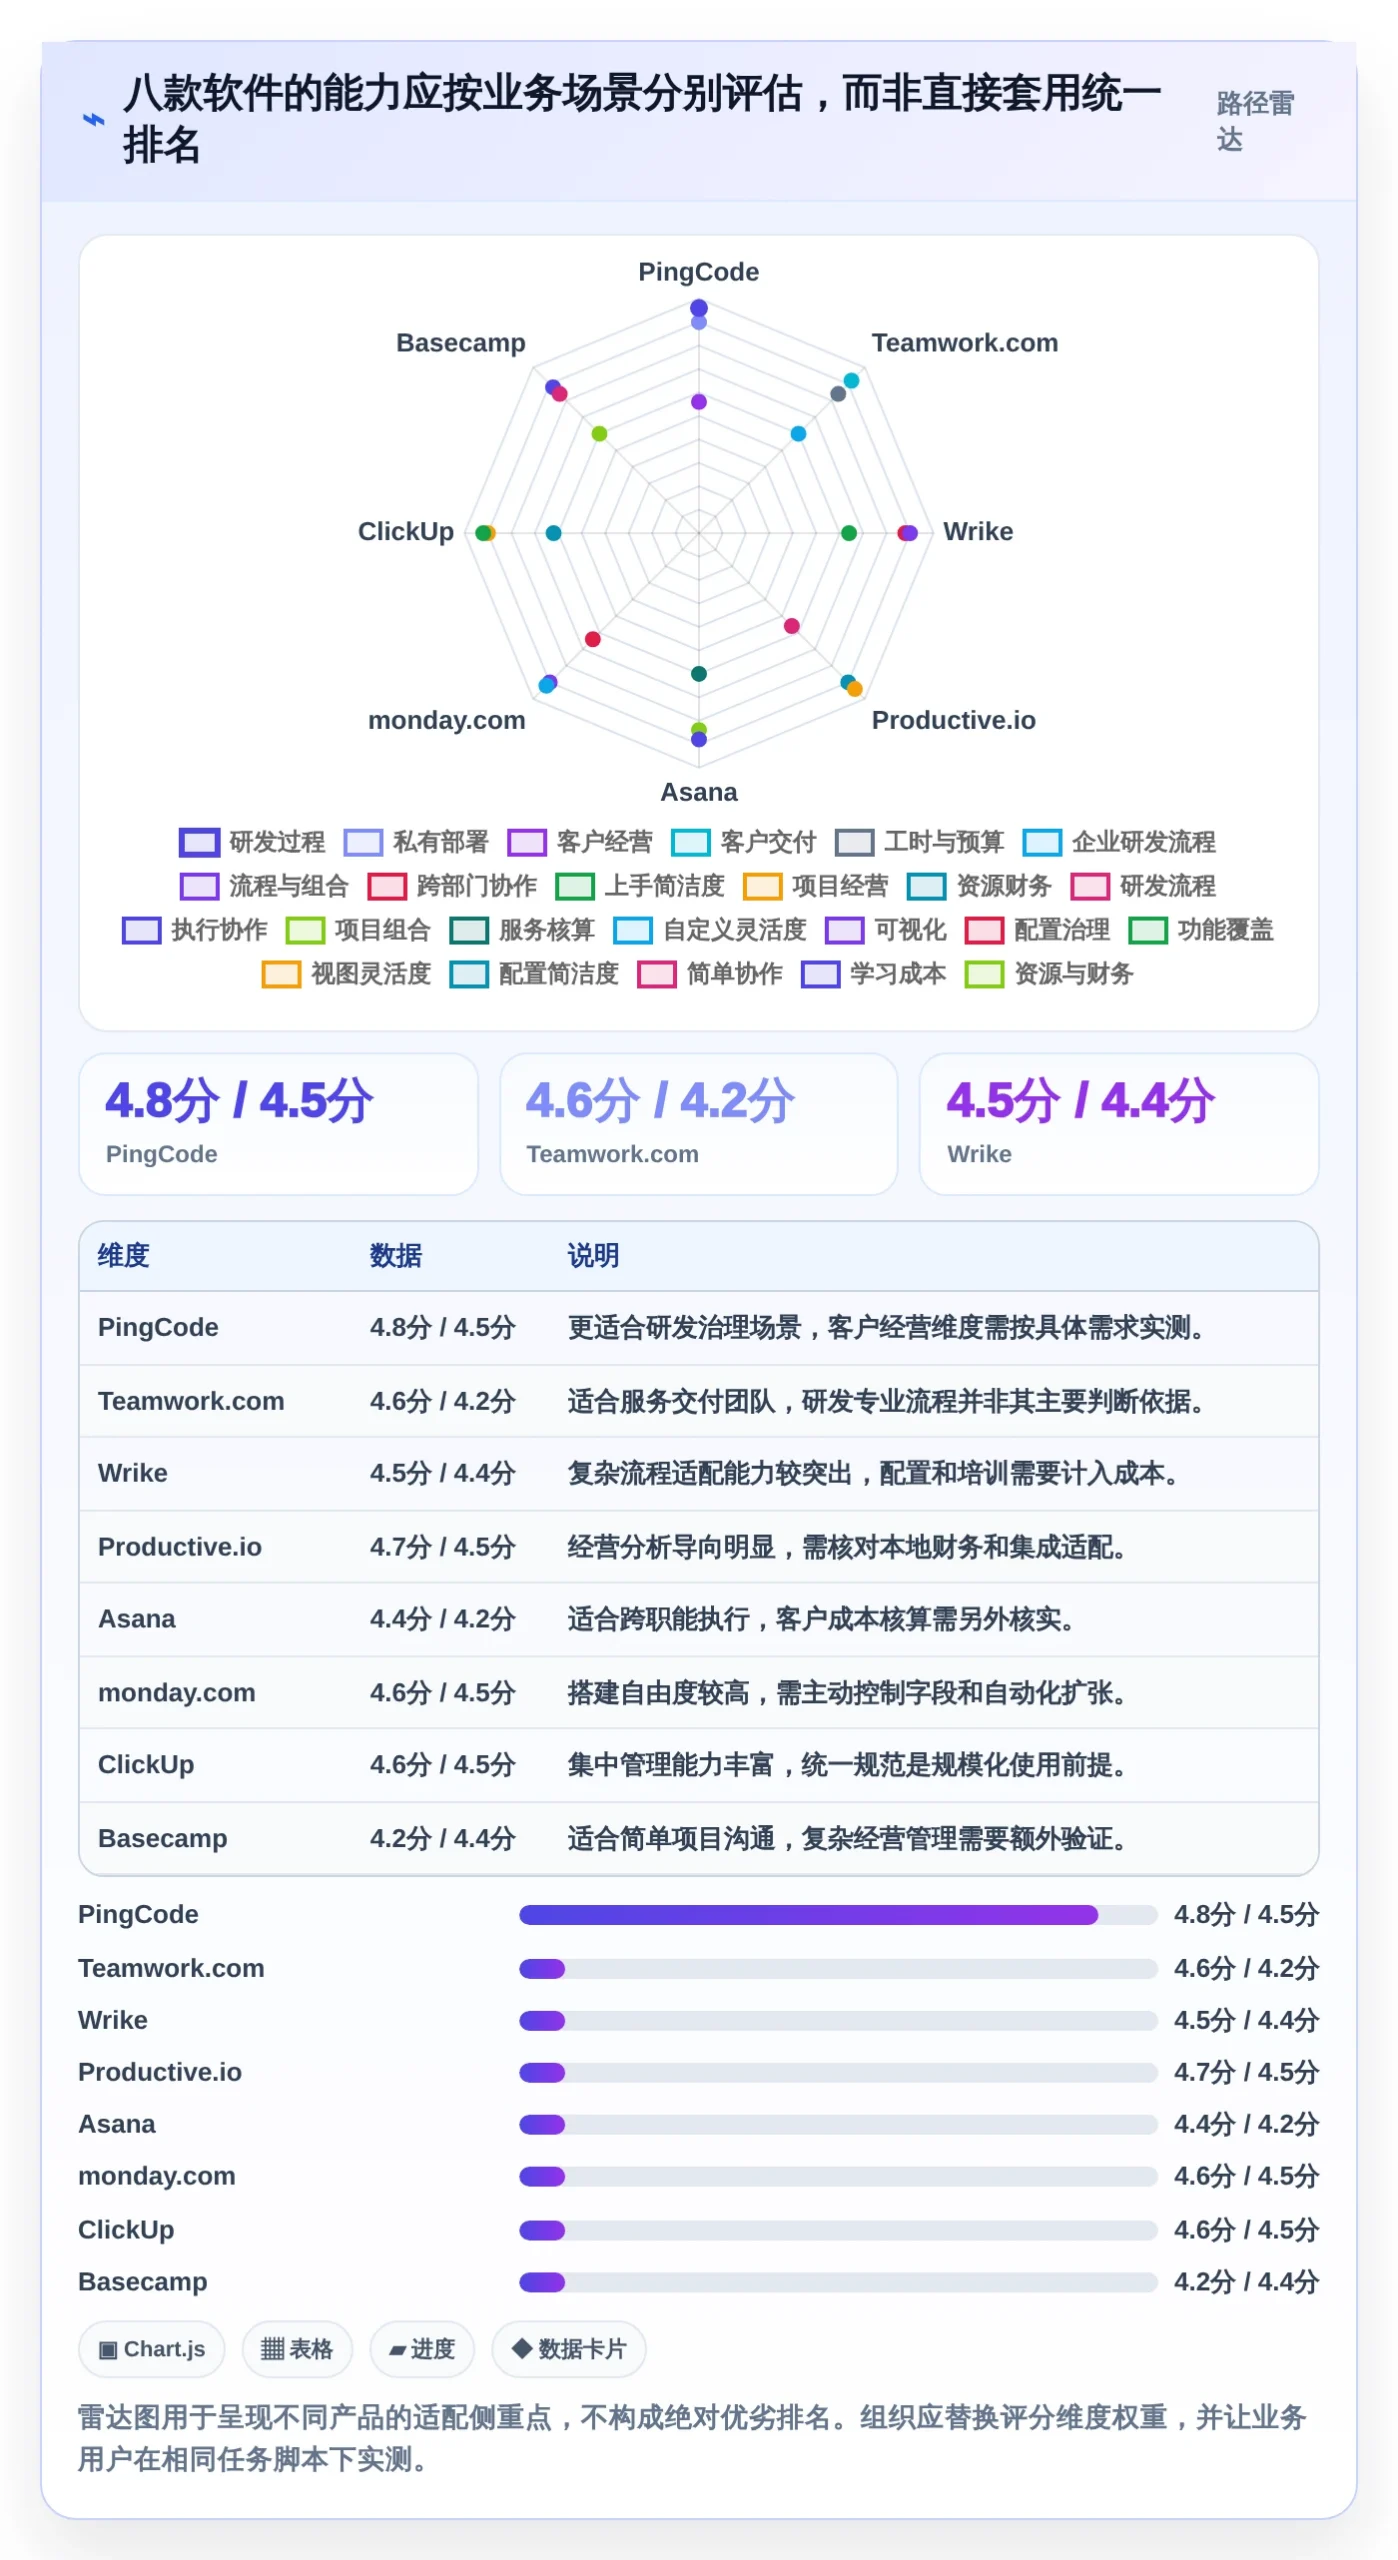The image size is (1398, 2560).
Task: Hide the 配置简洁度 dataset in the legend
Action: (535, 974)
